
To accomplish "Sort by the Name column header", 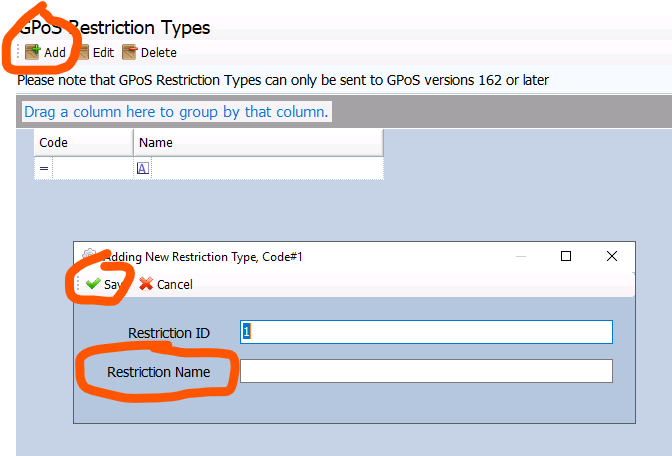I will tap(258, 143).
